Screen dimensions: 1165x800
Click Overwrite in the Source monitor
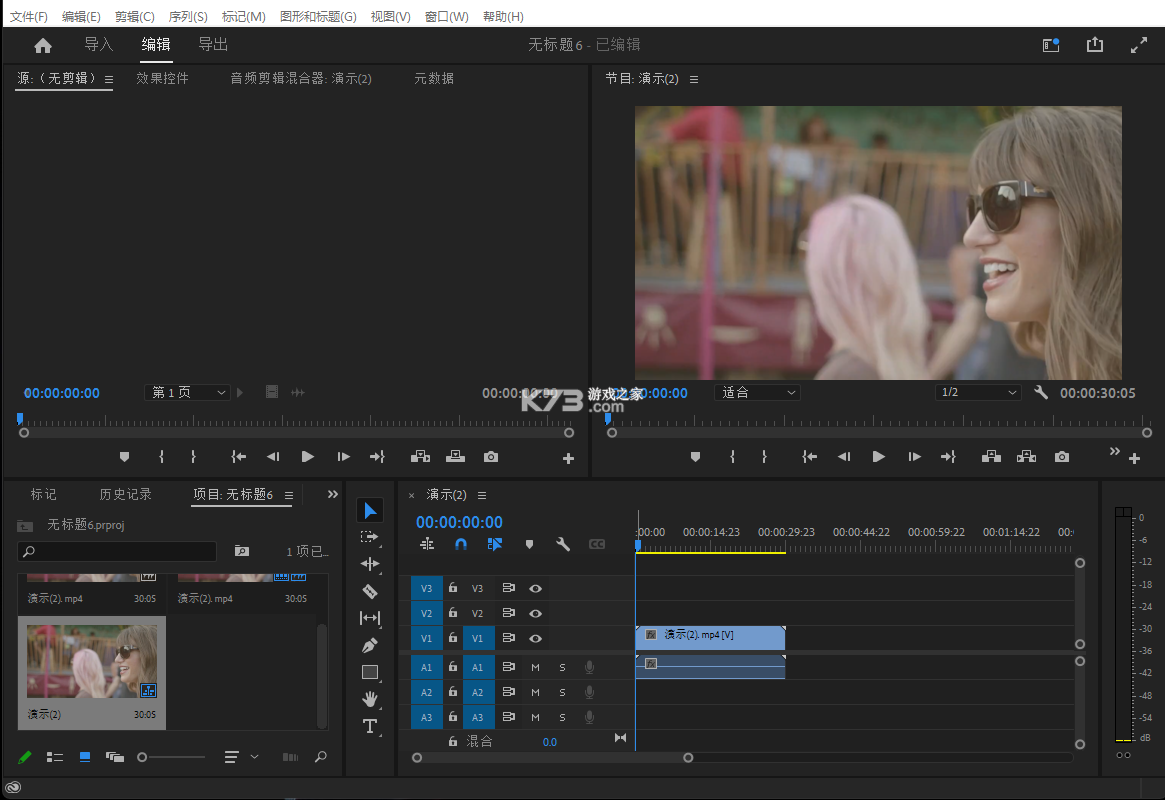point(455,457)
